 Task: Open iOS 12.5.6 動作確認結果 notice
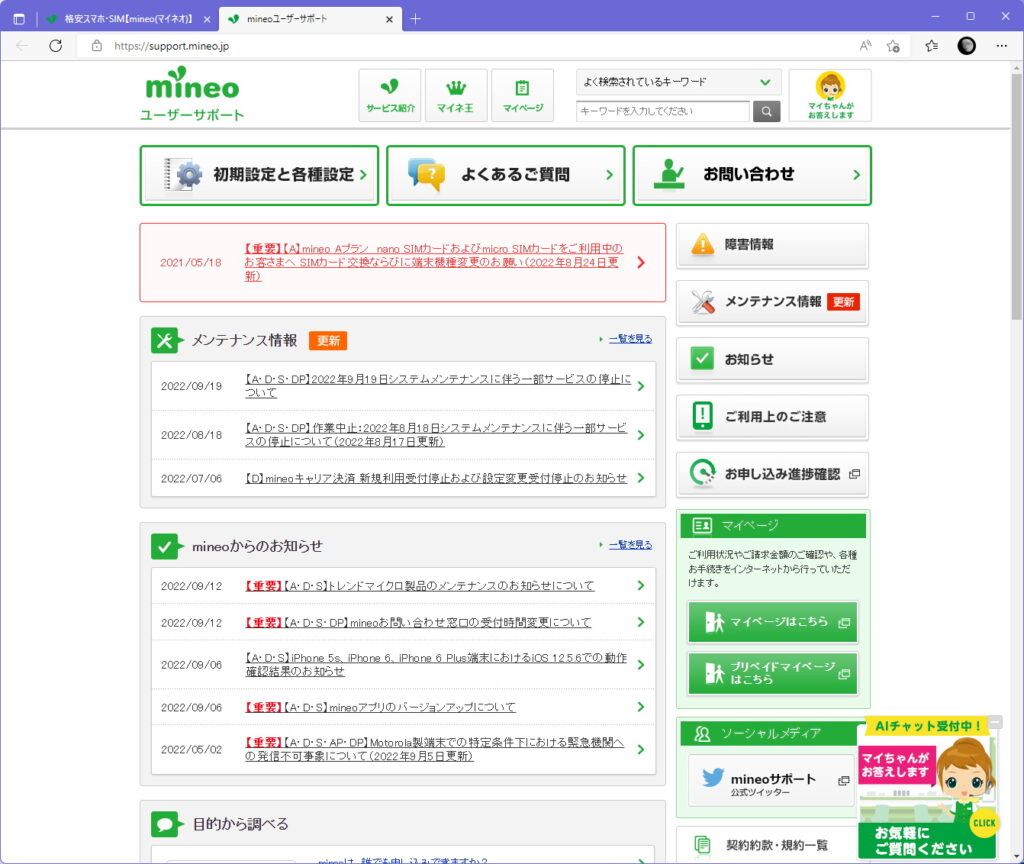[x=436, y=665]
